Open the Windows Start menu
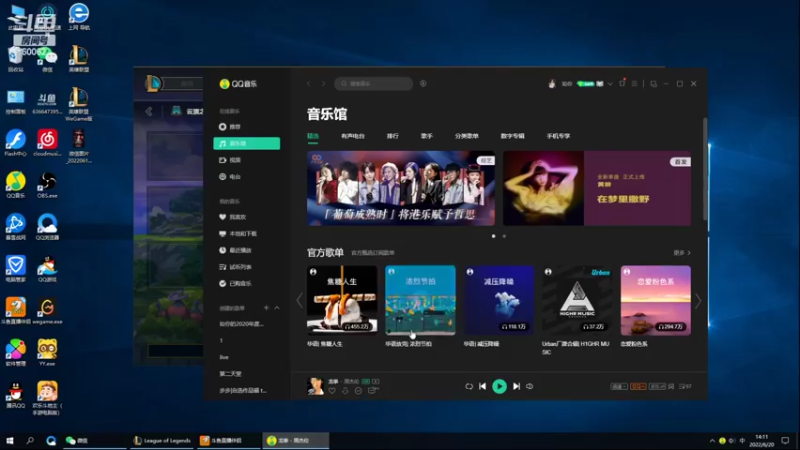This screenshot has height=450, width=800. coord(10,441)
